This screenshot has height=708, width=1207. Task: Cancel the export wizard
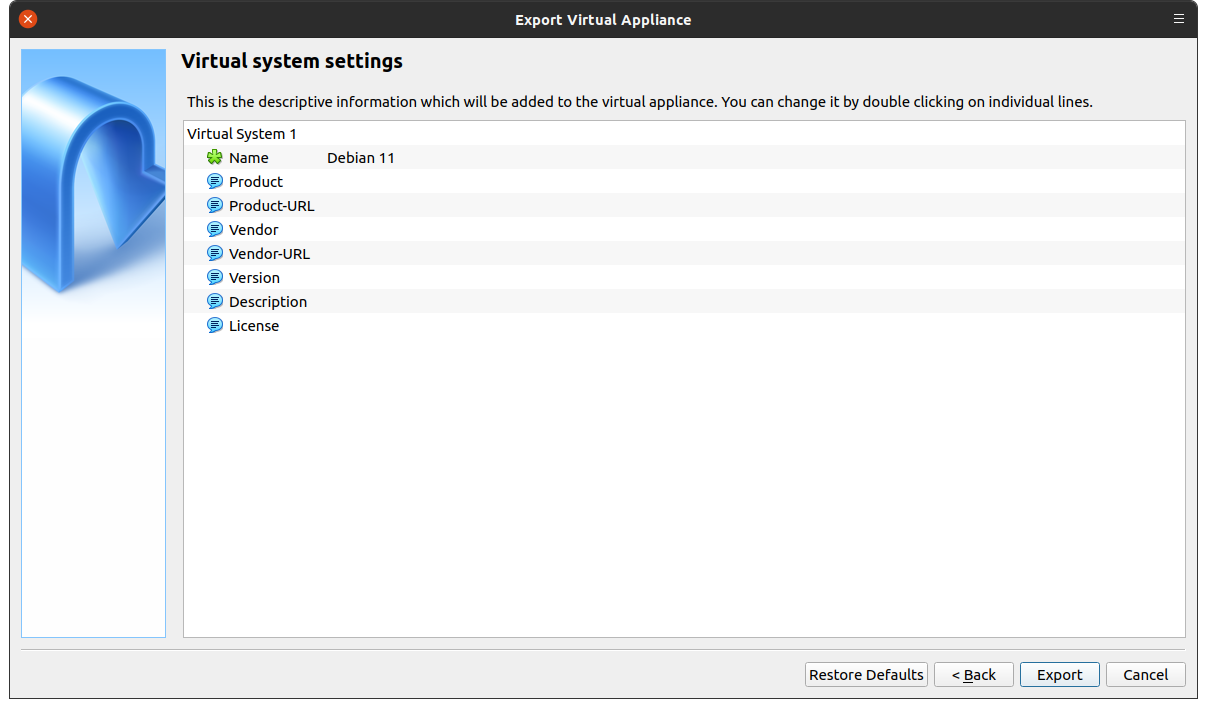(x=1145, y=675)
